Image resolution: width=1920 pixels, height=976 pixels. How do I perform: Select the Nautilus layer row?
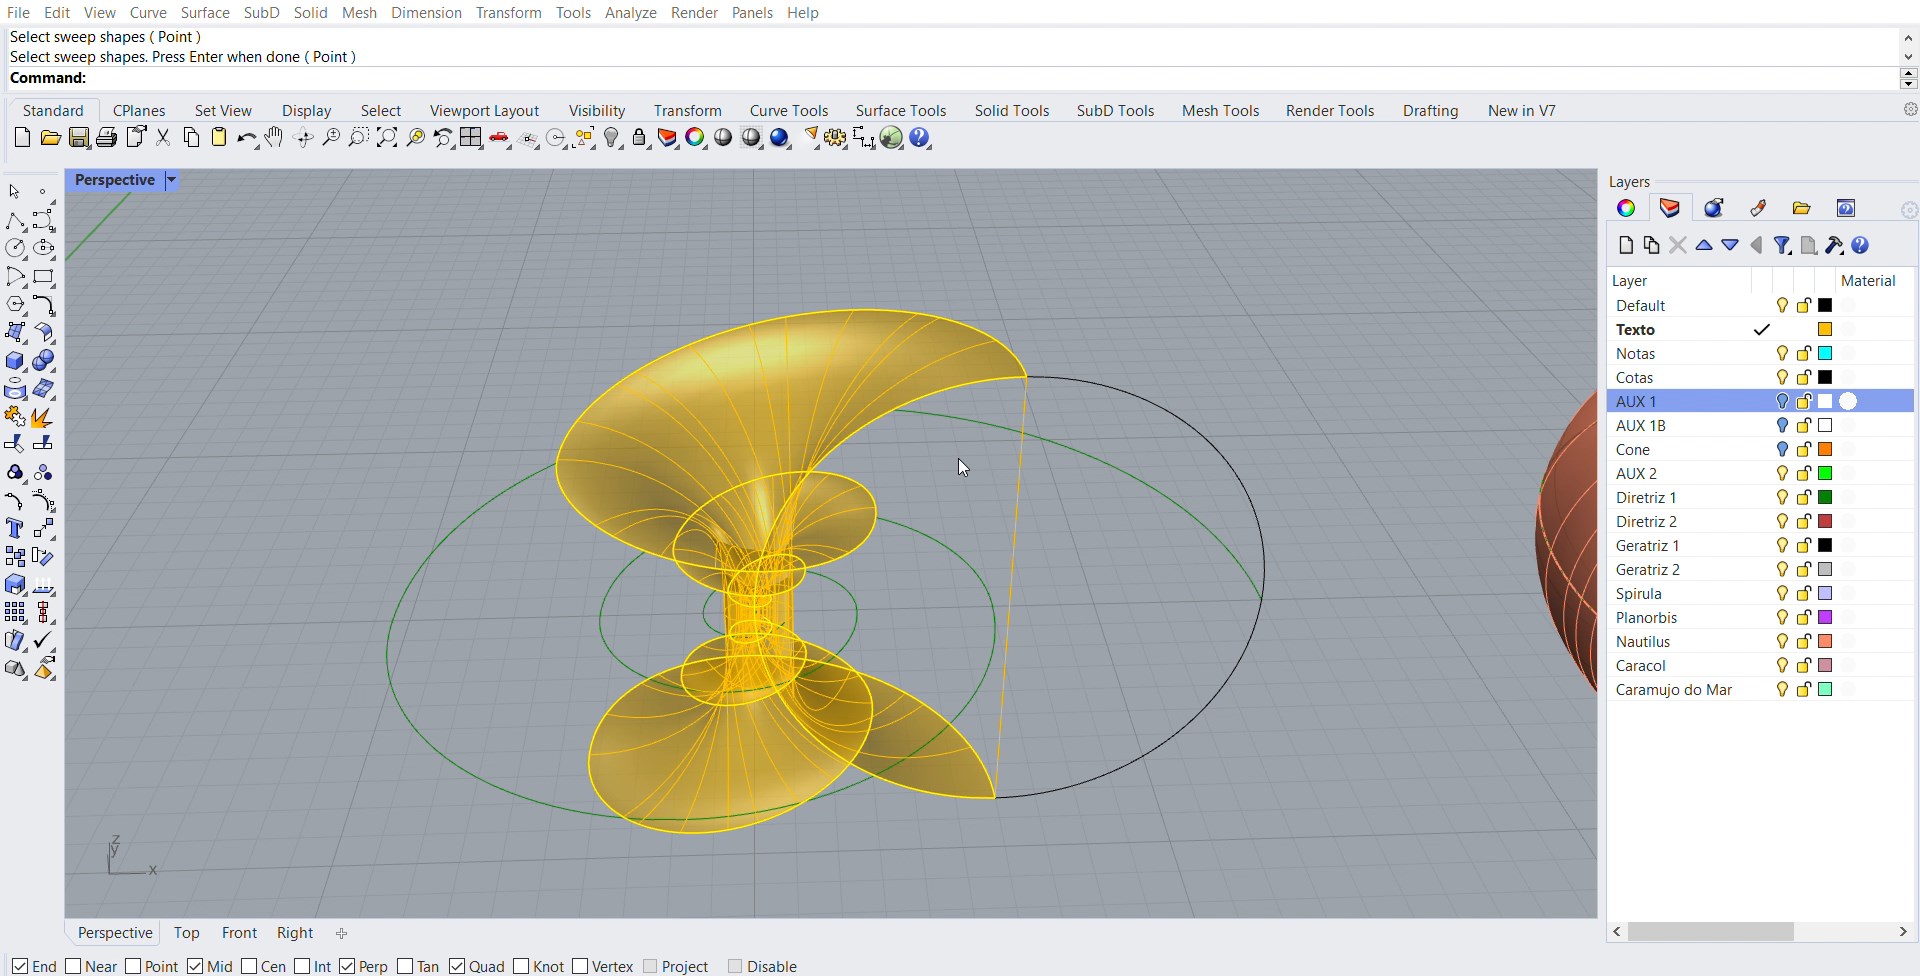[1760, 641]
